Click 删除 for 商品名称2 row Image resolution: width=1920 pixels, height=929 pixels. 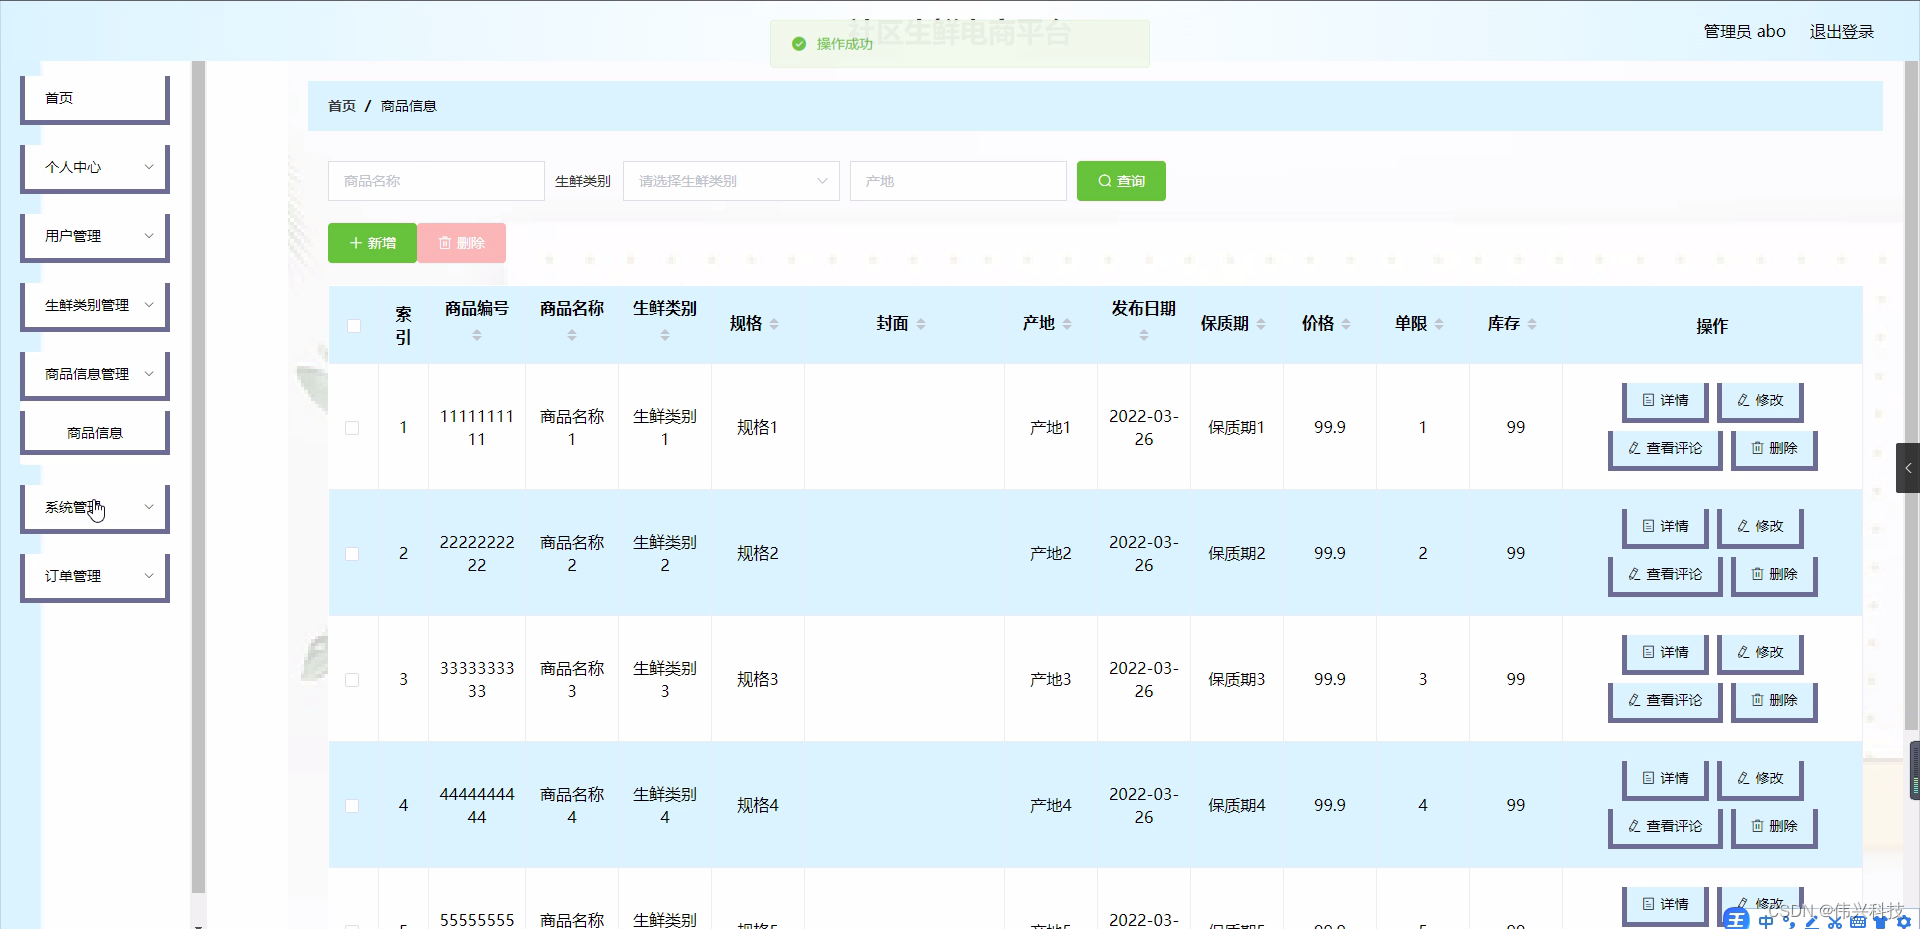[x=1774, y=575]
